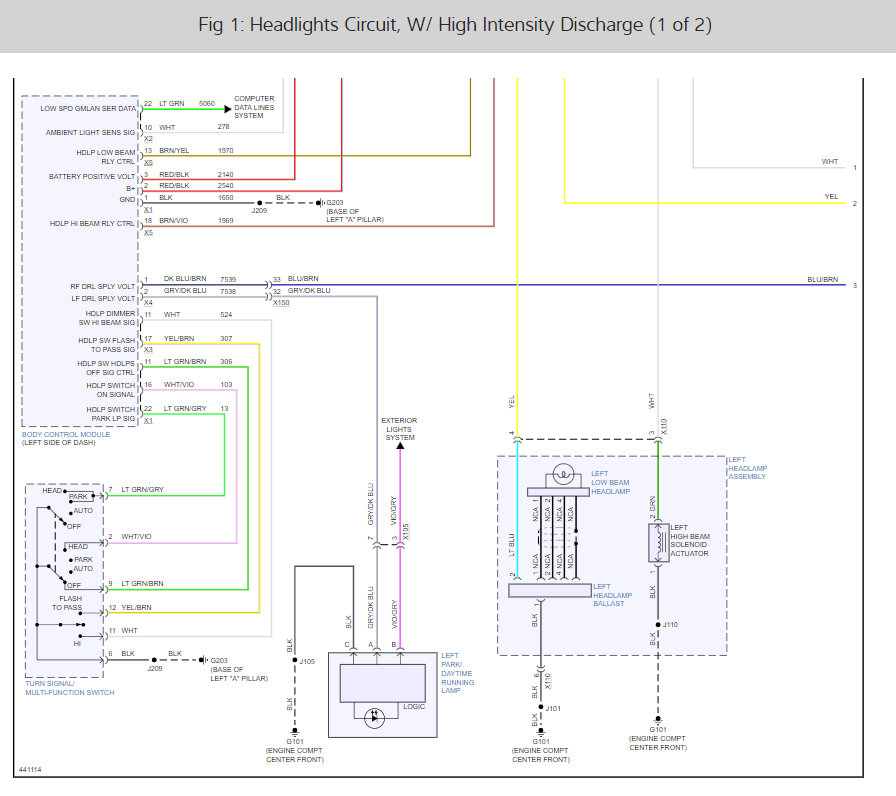Click 'BRN/VIO' wire color label
This screenshot has height=796, width=896.
(174, 221)
